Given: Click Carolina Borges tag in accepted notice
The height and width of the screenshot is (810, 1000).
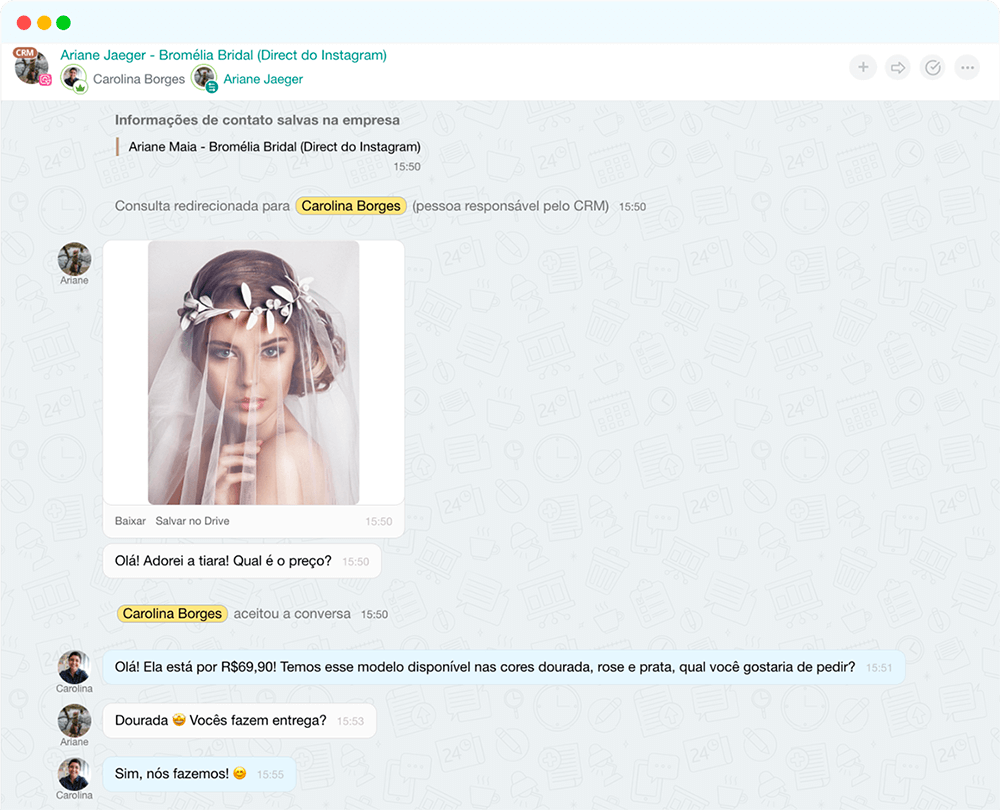Looking at the screenshot, I should coord(172,613).
